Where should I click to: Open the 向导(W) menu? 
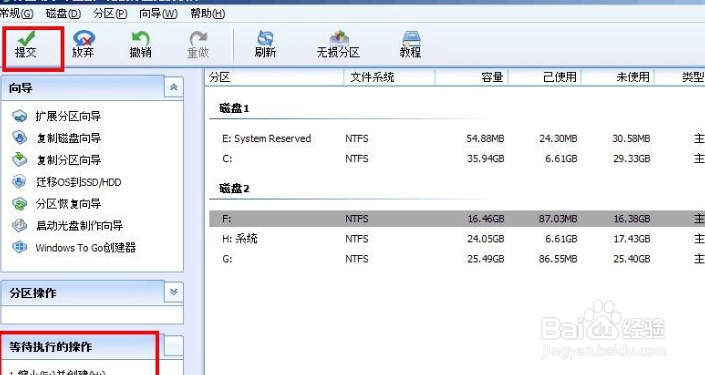tap(158, 13)
